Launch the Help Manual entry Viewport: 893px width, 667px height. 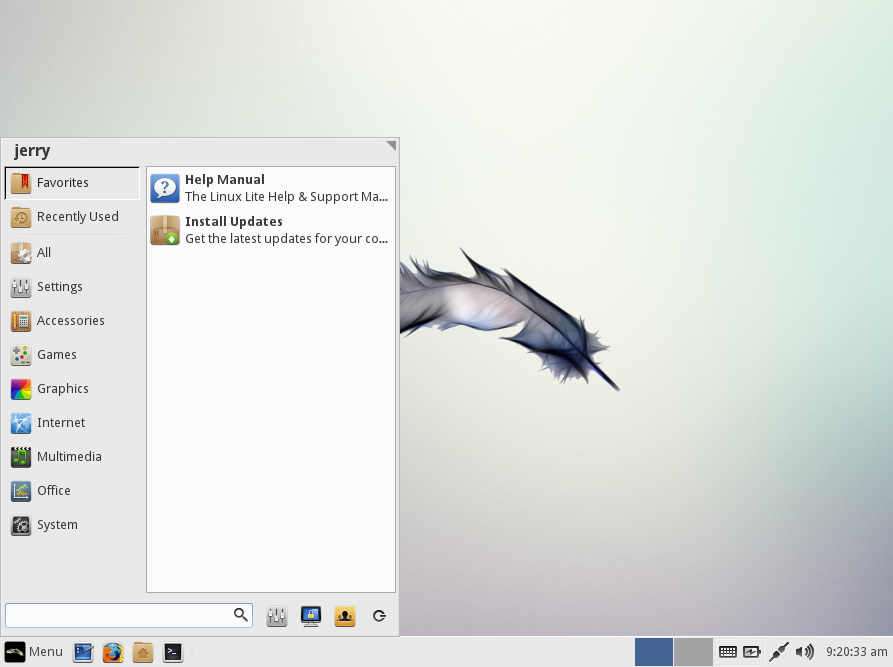coord(271,189)
